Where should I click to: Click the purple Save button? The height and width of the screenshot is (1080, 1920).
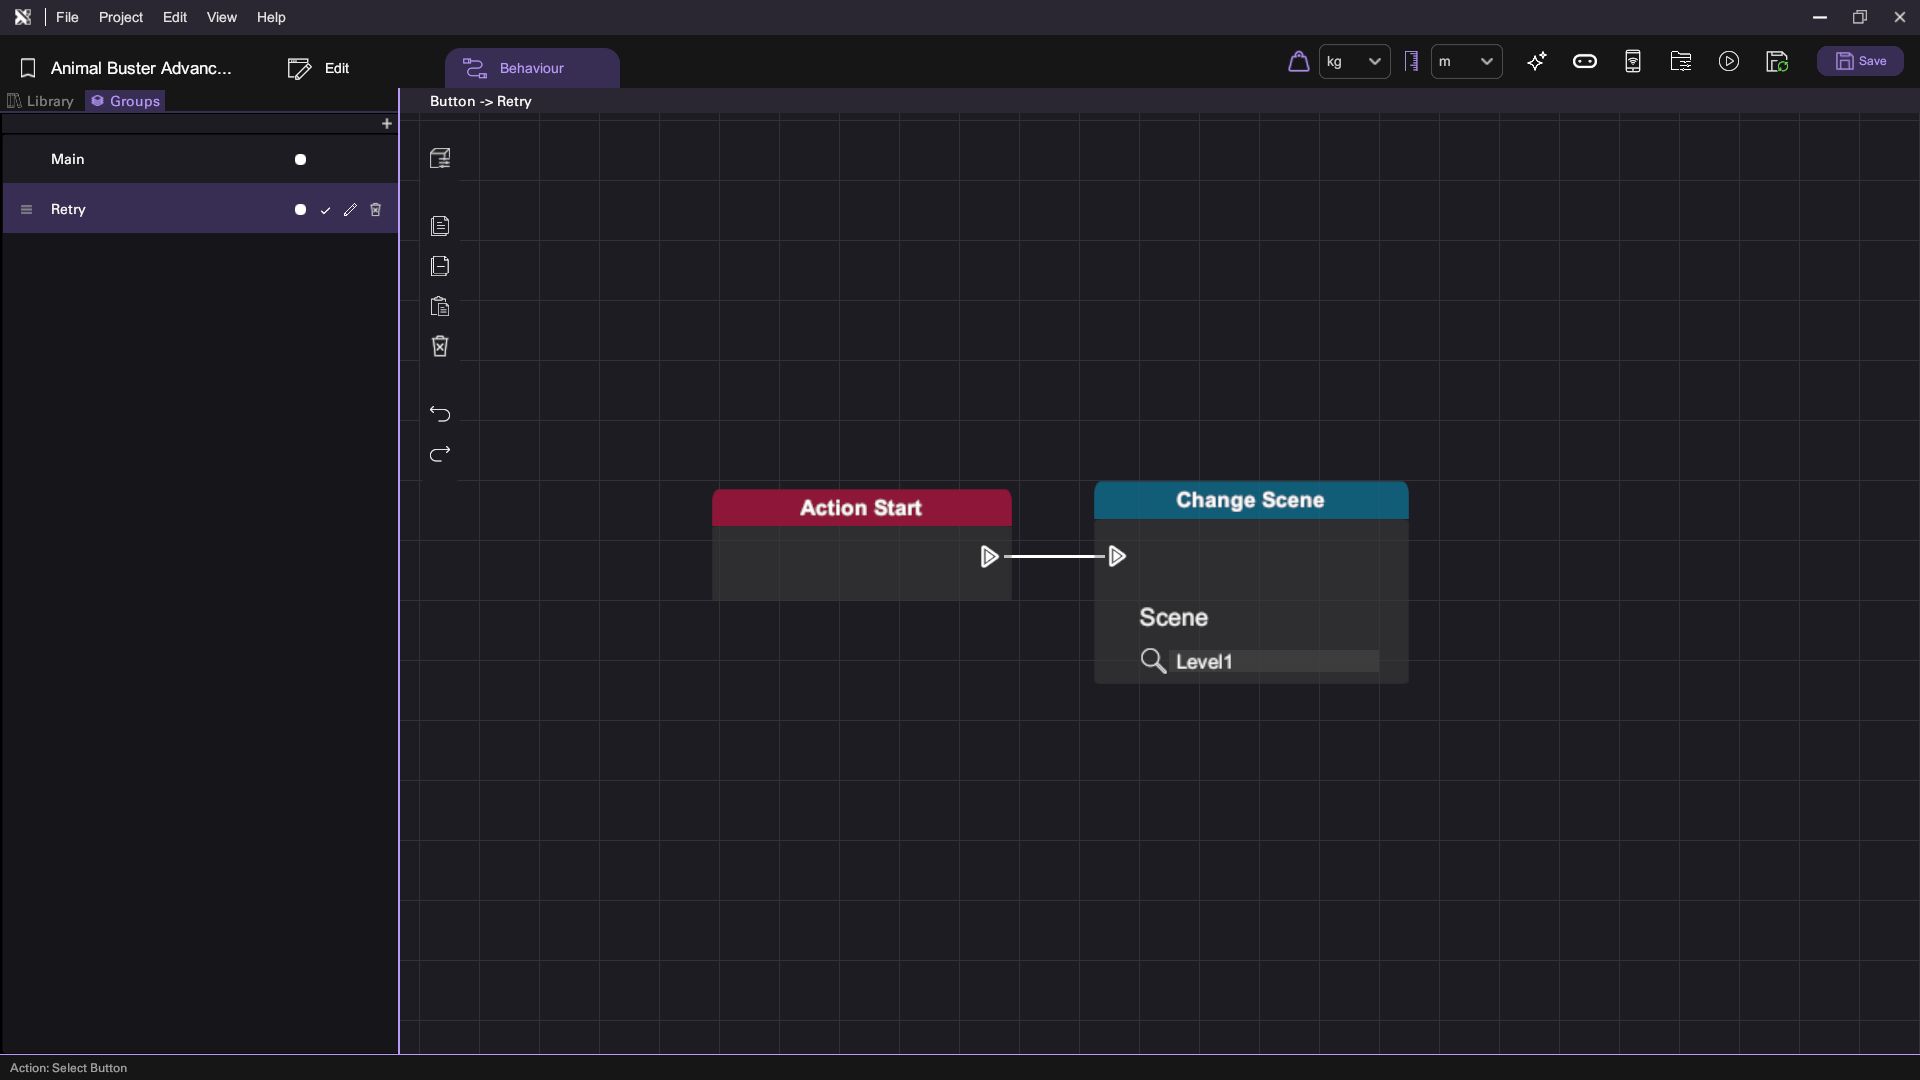point(1860,62)
